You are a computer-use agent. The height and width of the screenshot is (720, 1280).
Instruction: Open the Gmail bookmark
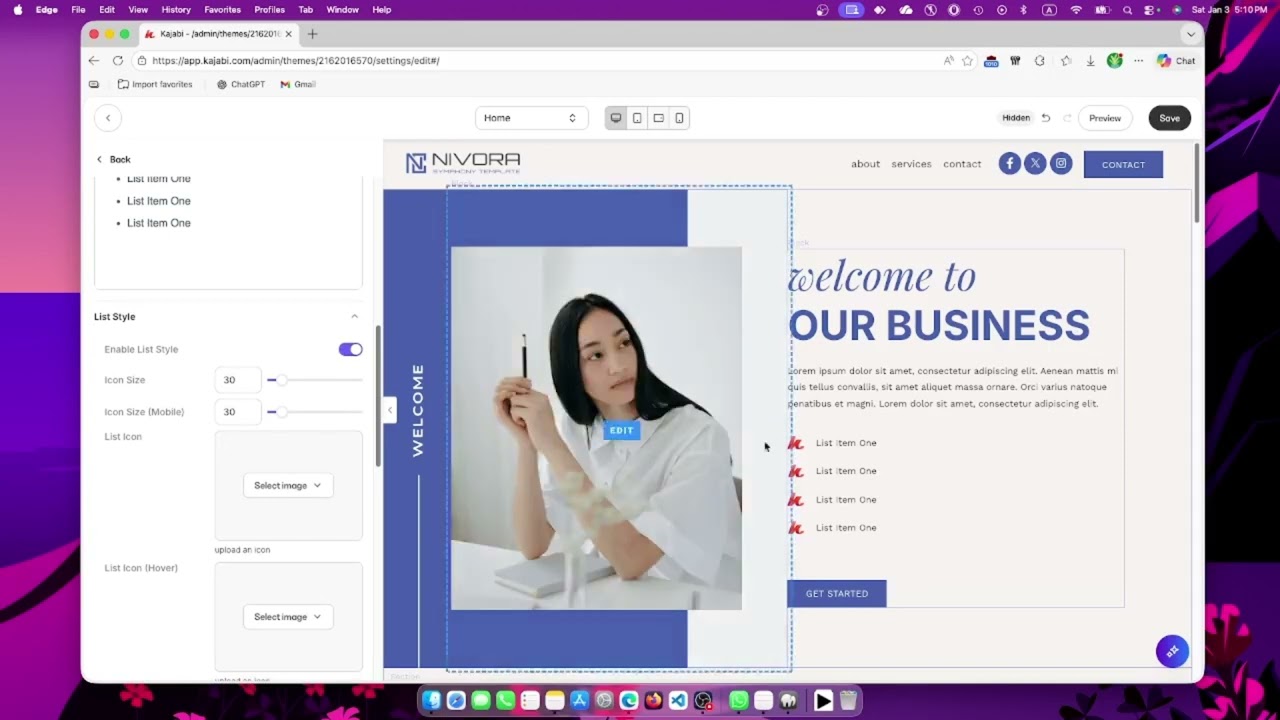point(298,85)
